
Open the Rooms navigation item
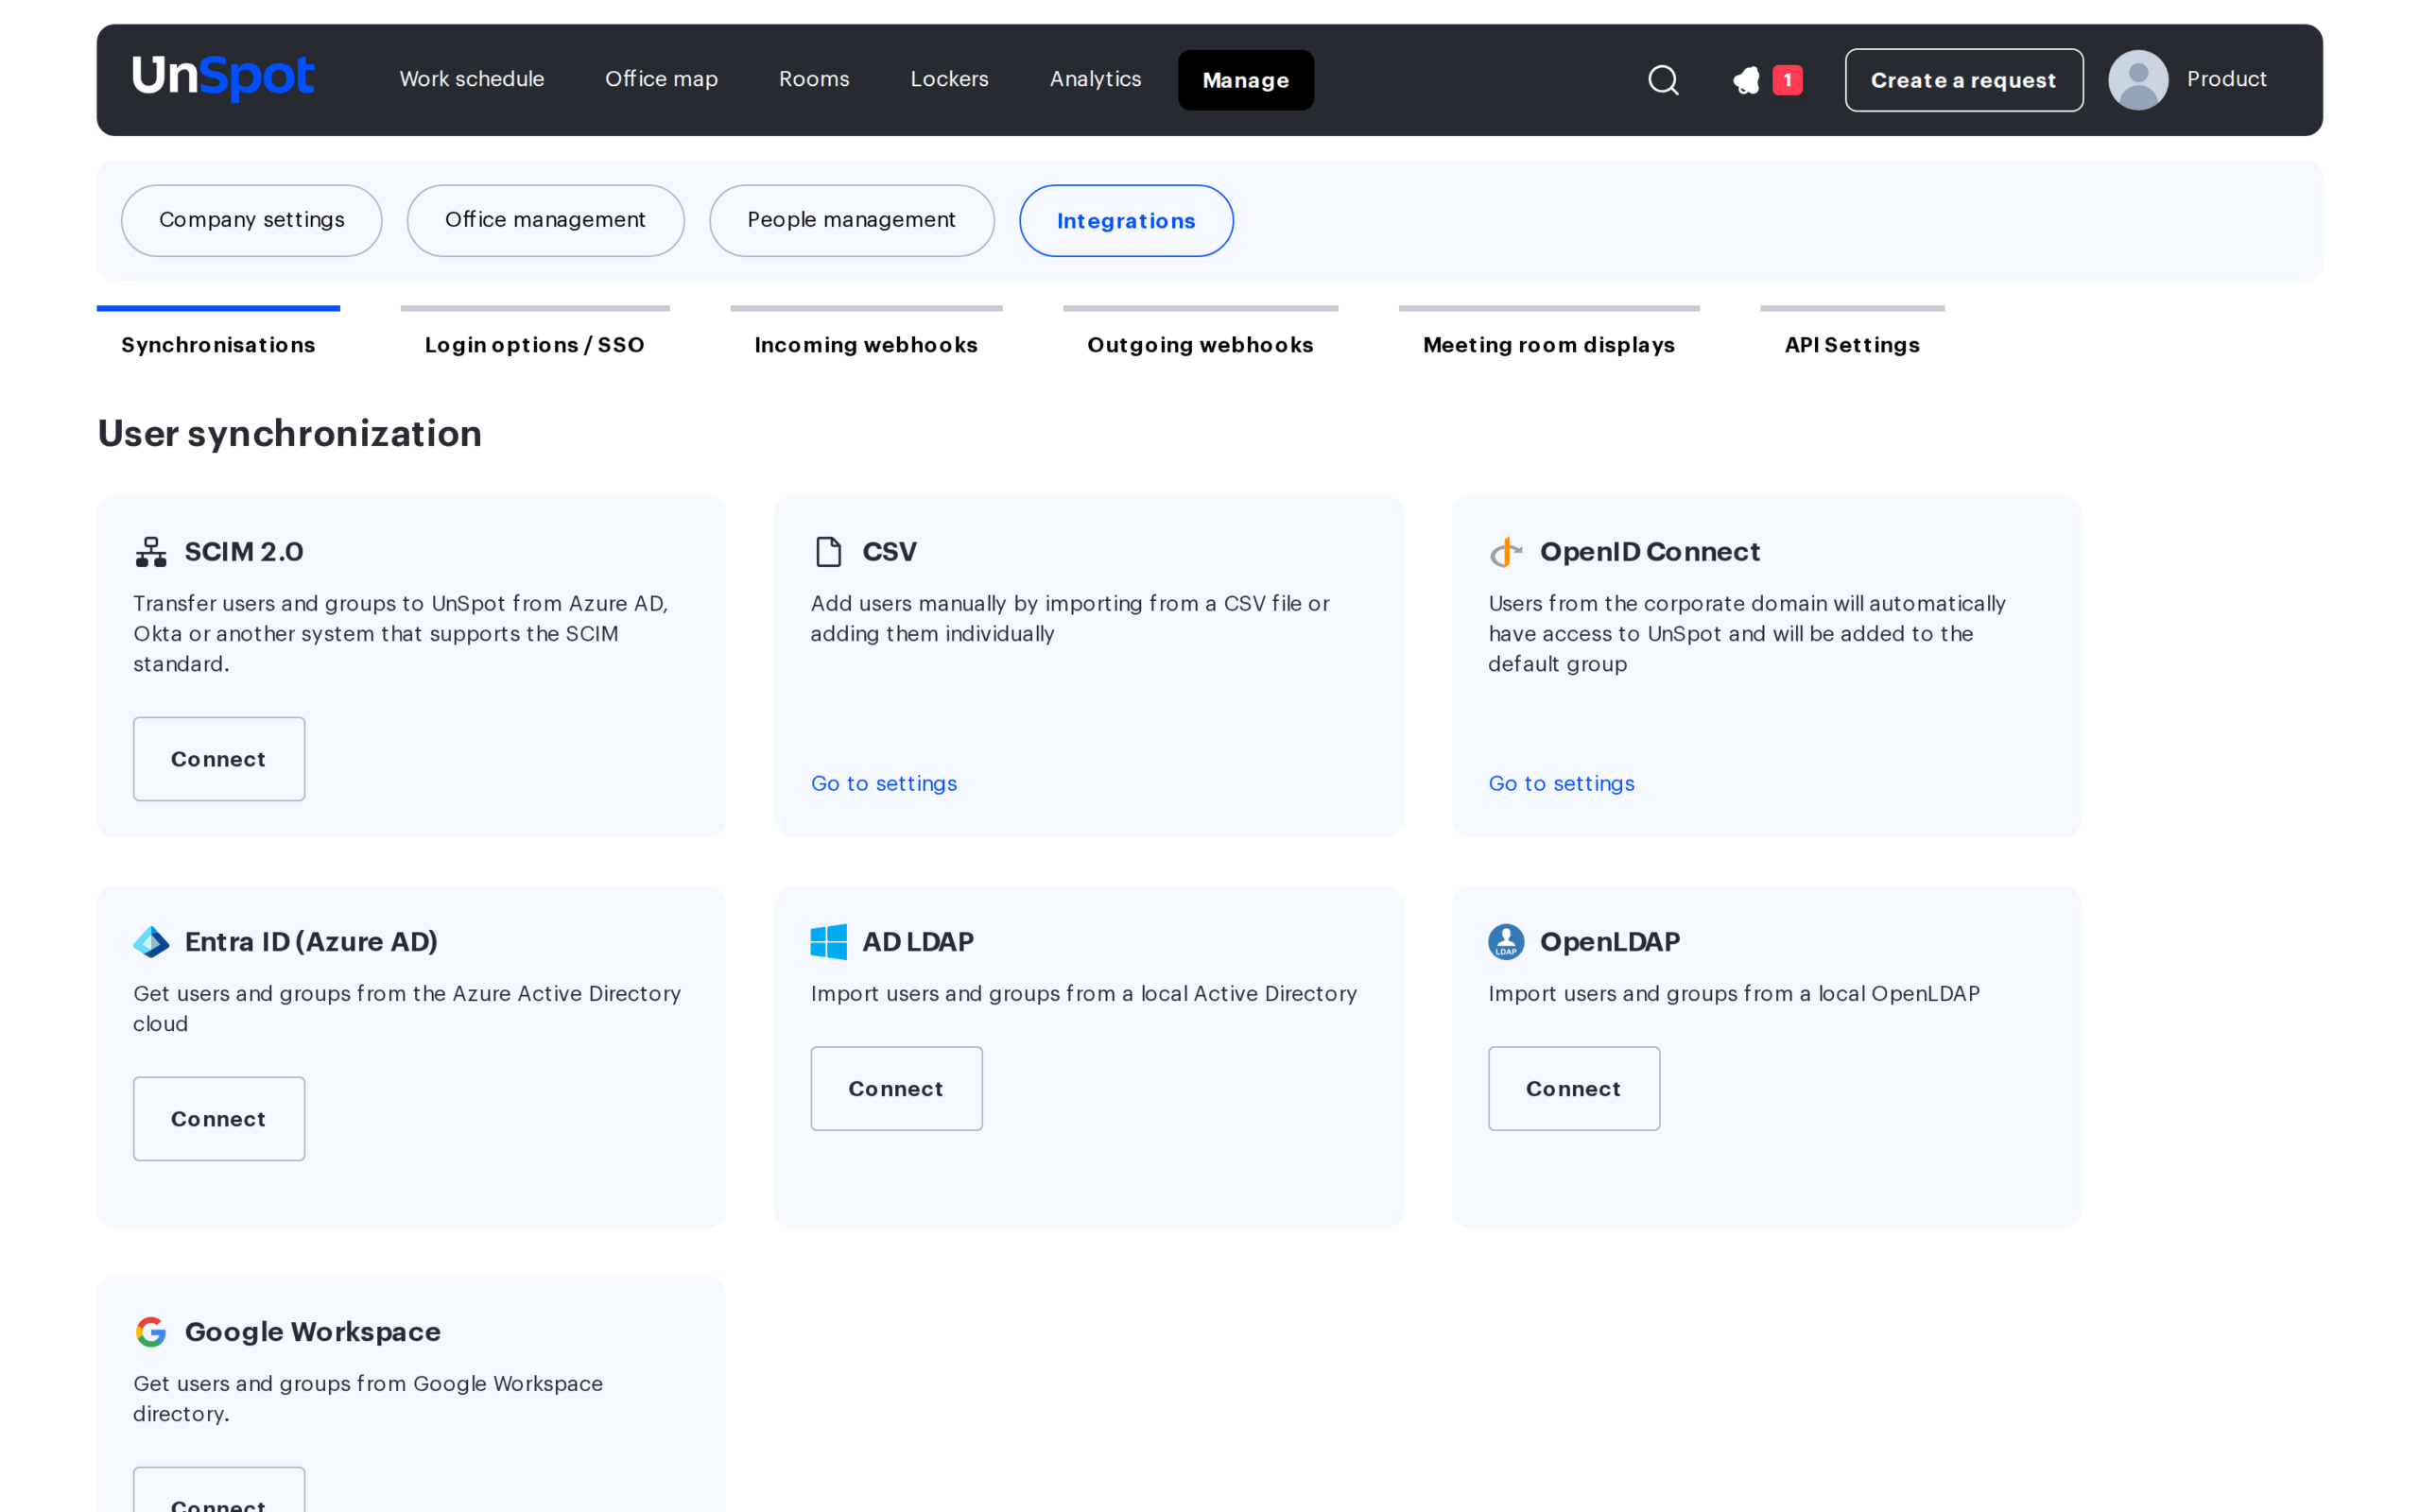click(814, 79)
